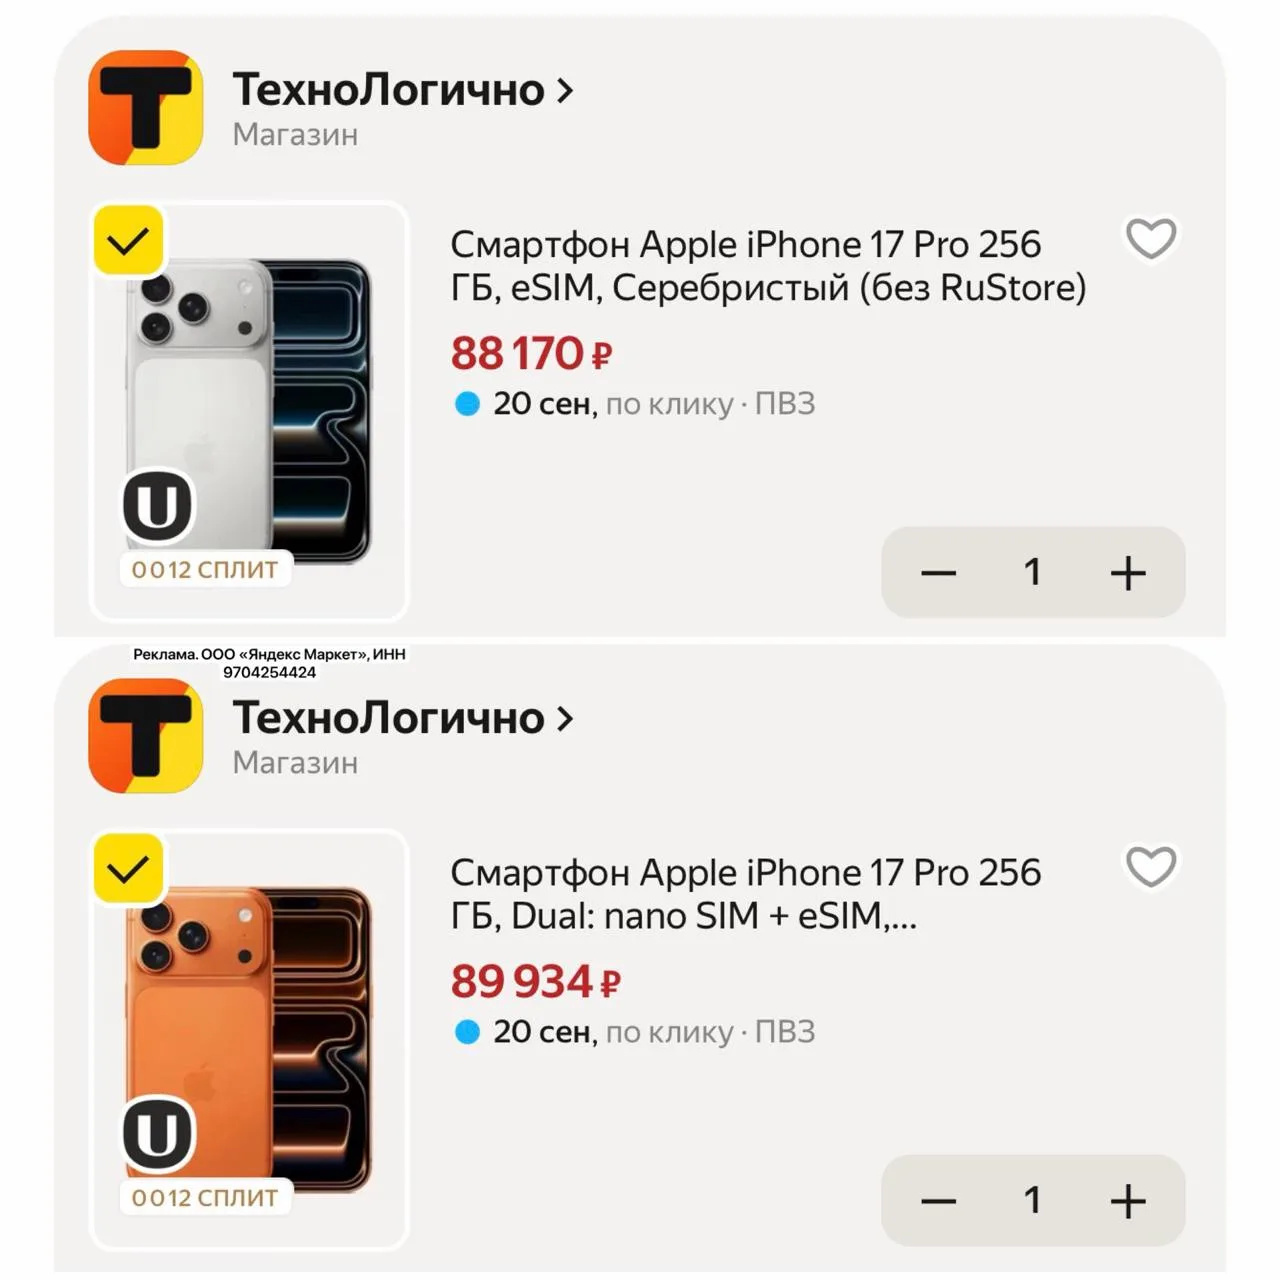1280x1280 pixels.
Task: Uncheck the orange iPhone 17 Pro item
Action: (128, 869)
